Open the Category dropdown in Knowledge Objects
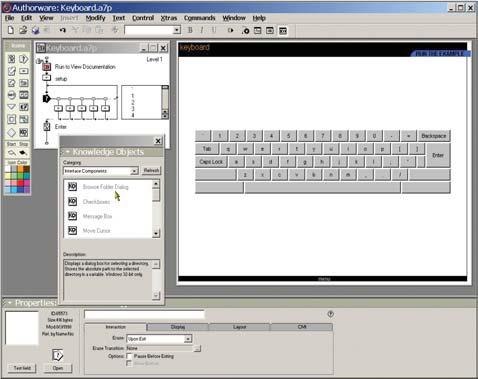 [x=134, y=171]
